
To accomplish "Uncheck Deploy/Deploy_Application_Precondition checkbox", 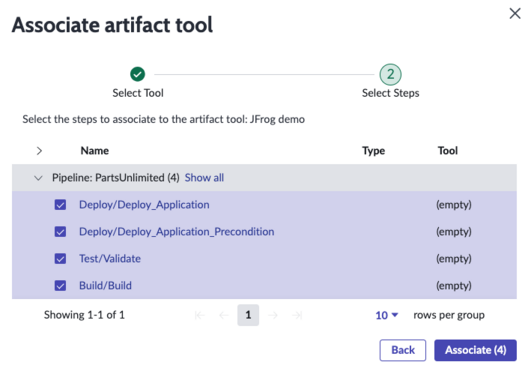I will pyautogui.click(x=60, y=232).
